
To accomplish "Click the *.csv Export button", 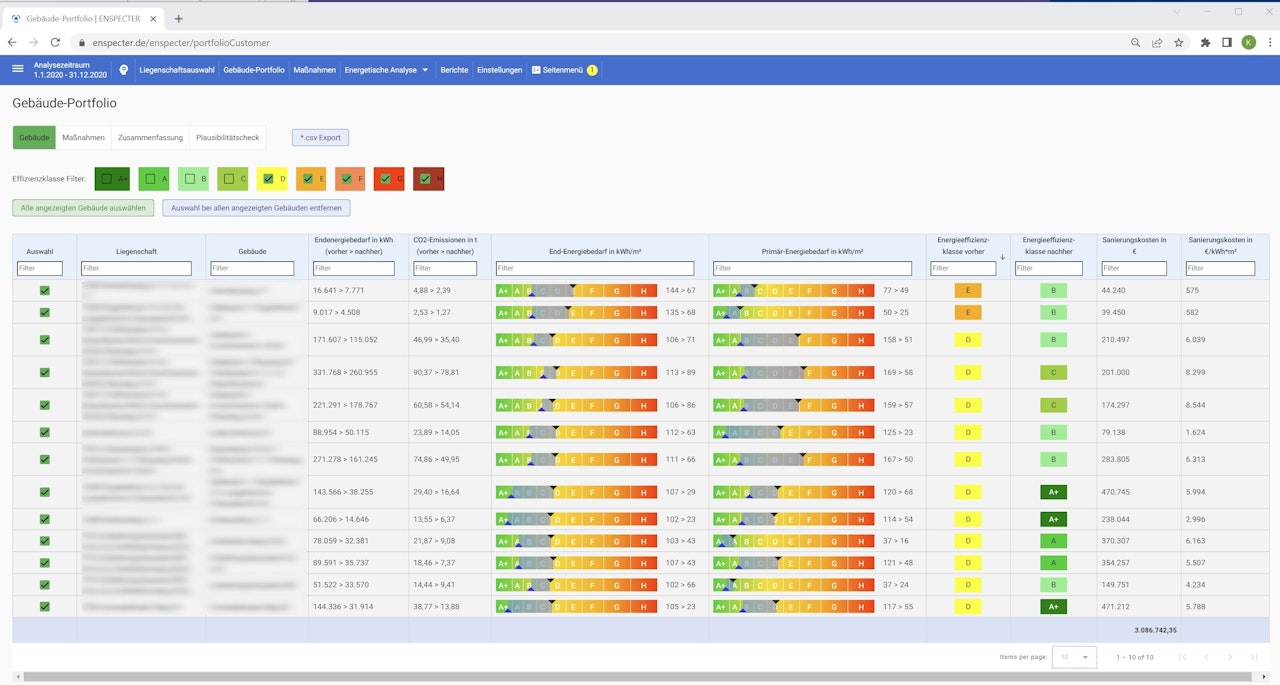I will [x=320, y=137].
